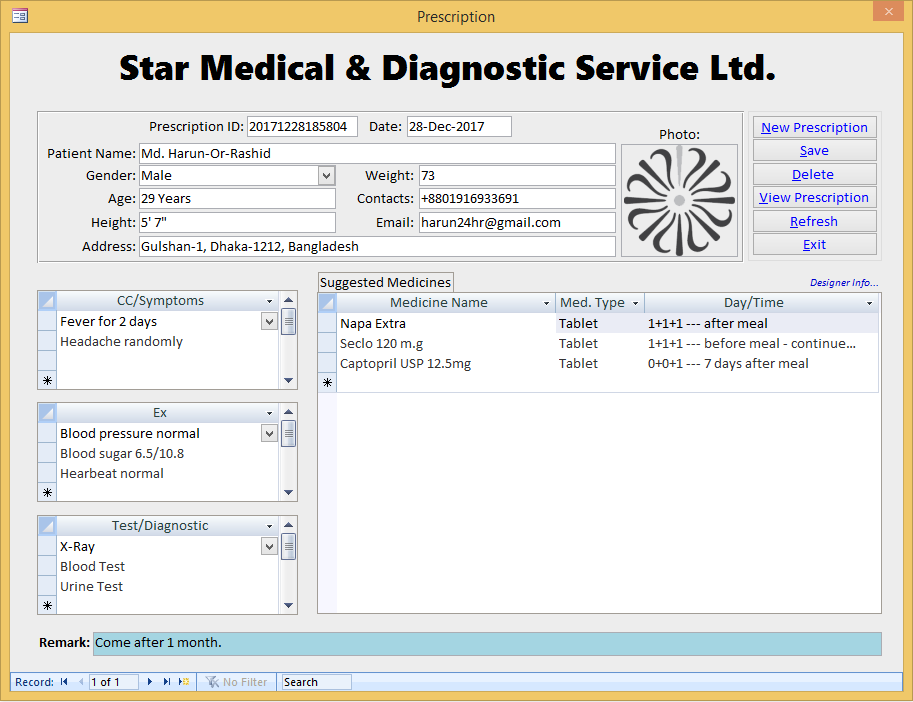
Task: Create new blank record icon
Action: tap(184, 682)
